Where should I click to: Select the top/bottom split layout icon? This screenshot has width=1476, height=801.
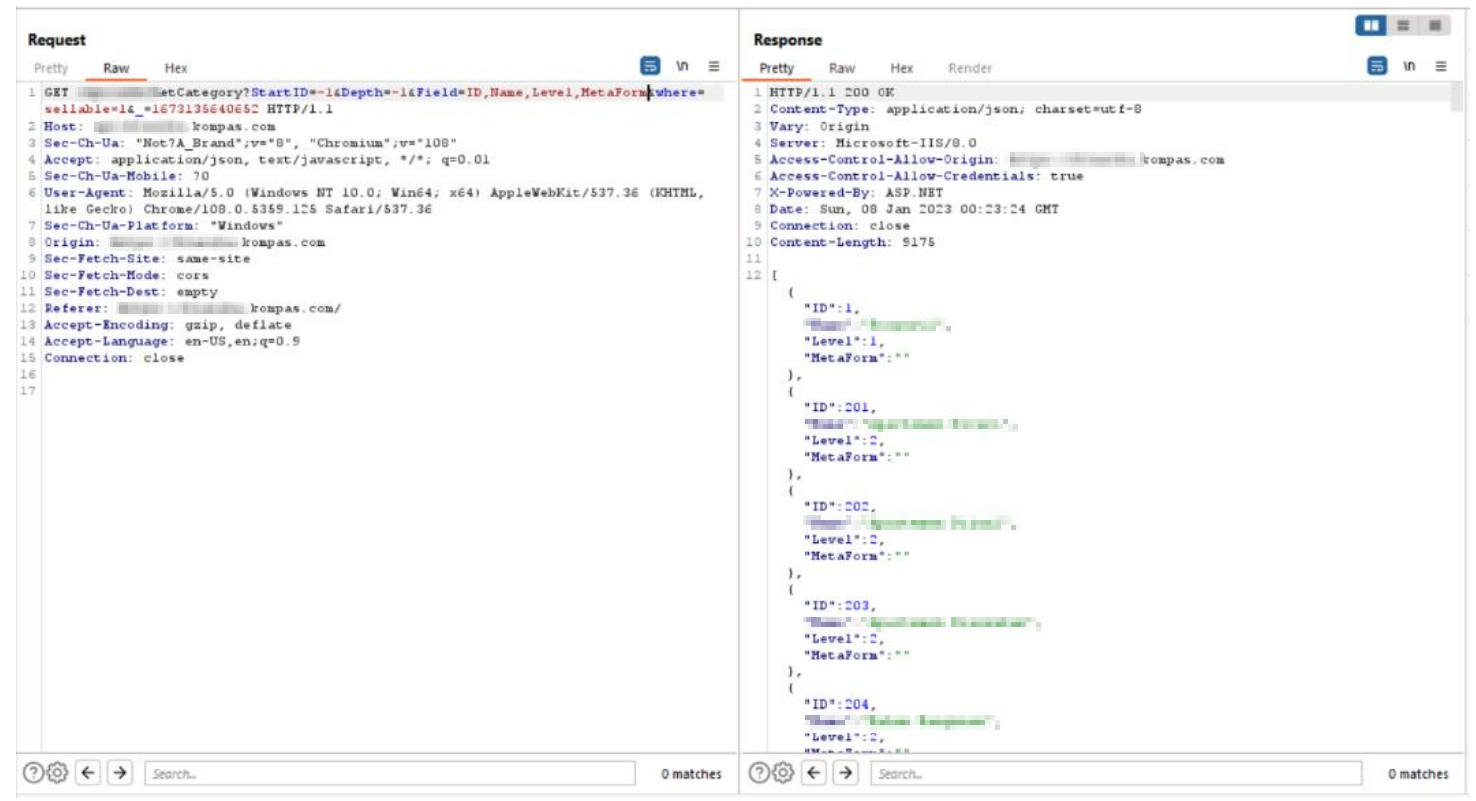click(x=1403, y=25)
